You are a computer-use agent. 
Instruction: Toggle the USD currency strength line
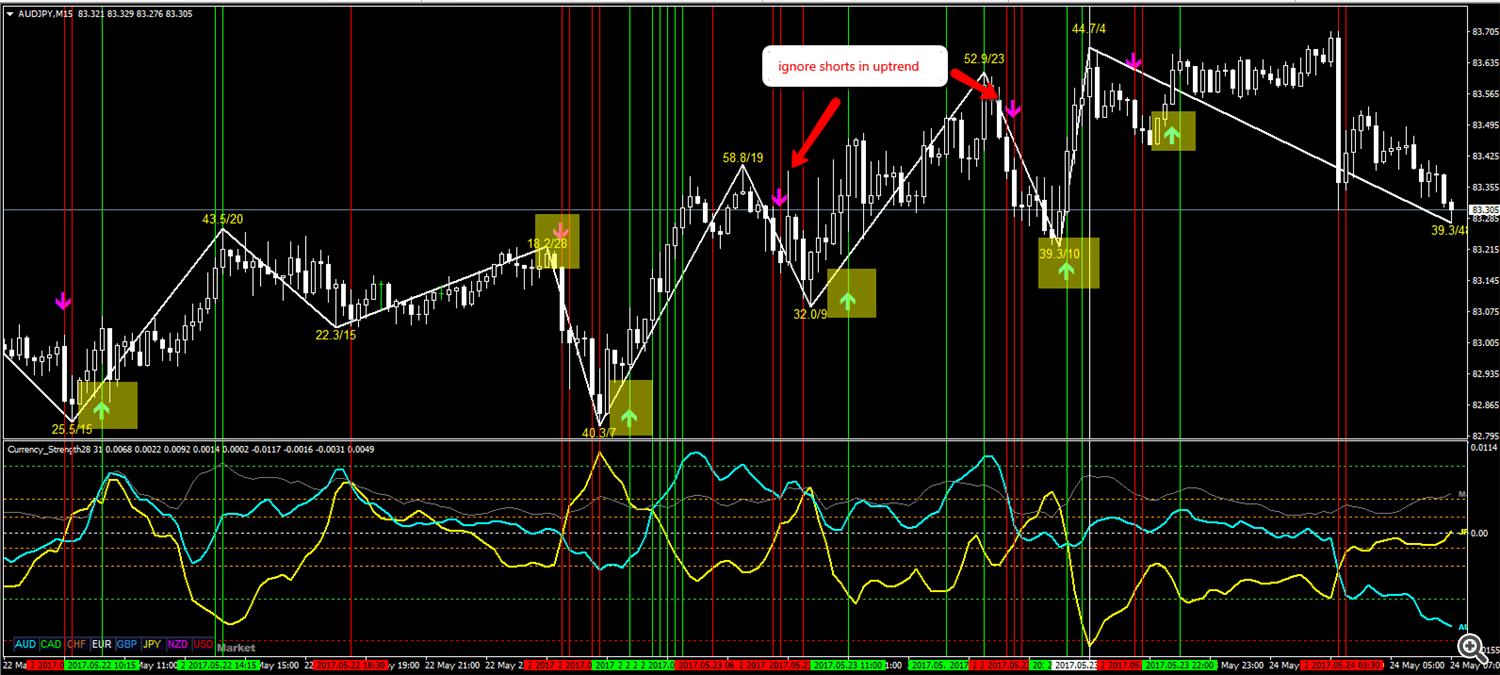tap(202, 644)
